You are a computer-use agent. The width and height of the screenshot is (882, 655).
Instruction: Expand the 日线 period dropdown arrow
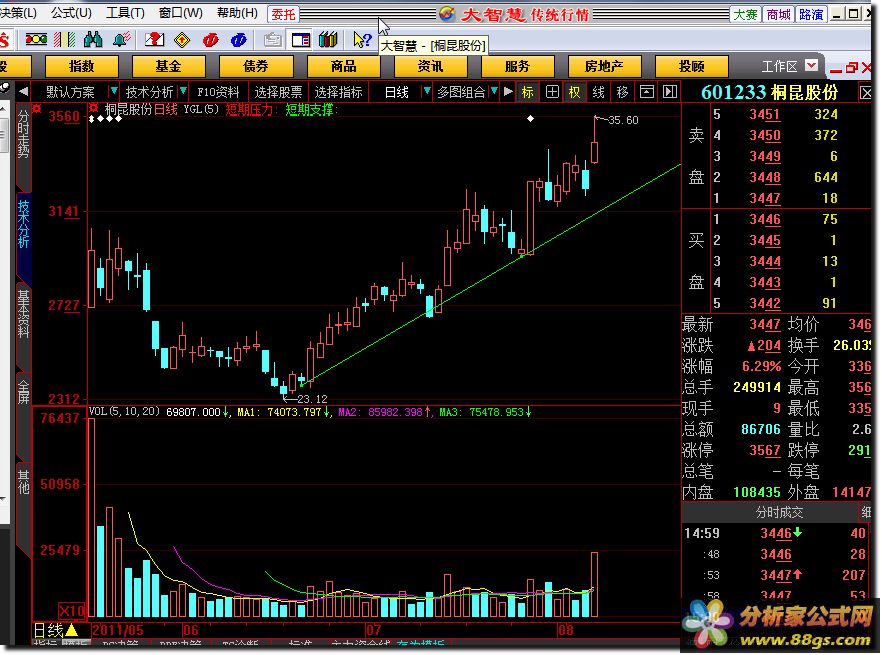coord(426,91)
